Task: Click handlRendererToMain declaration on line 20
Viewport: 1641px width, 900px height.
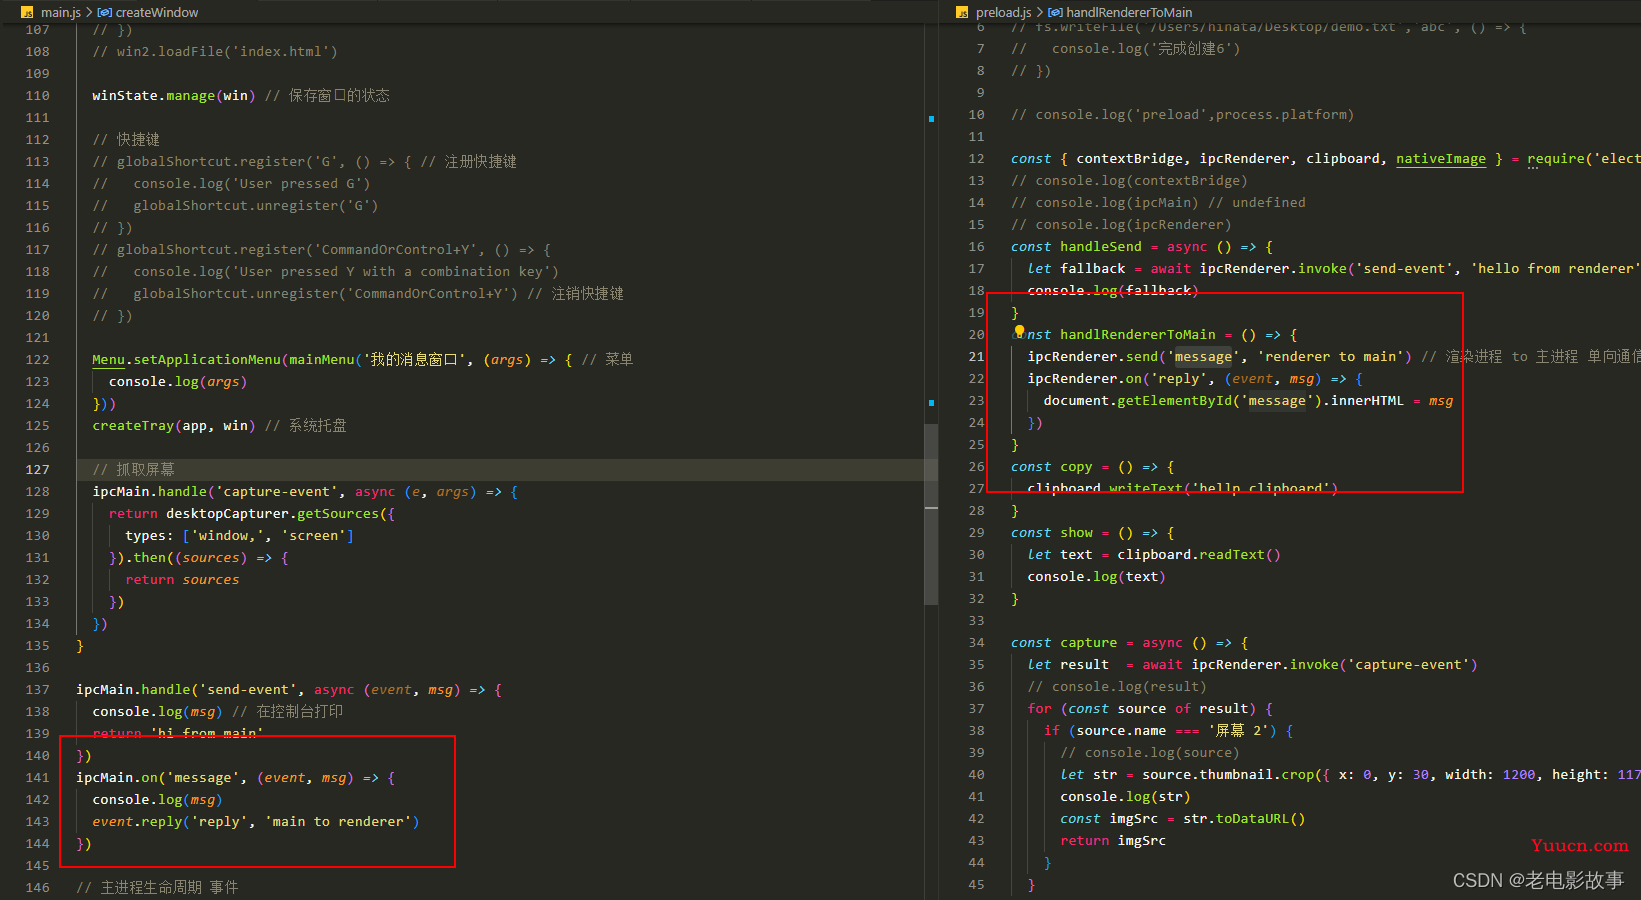Action: click(x=1138, y=335)
